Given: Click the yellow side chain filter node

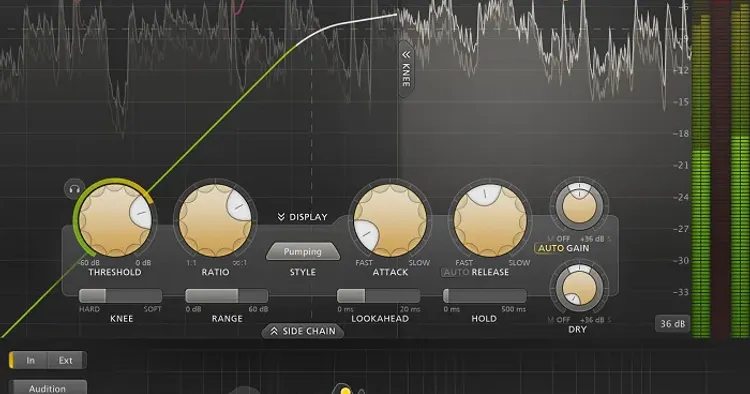Looking at the screenshot, I should [345, 390].
